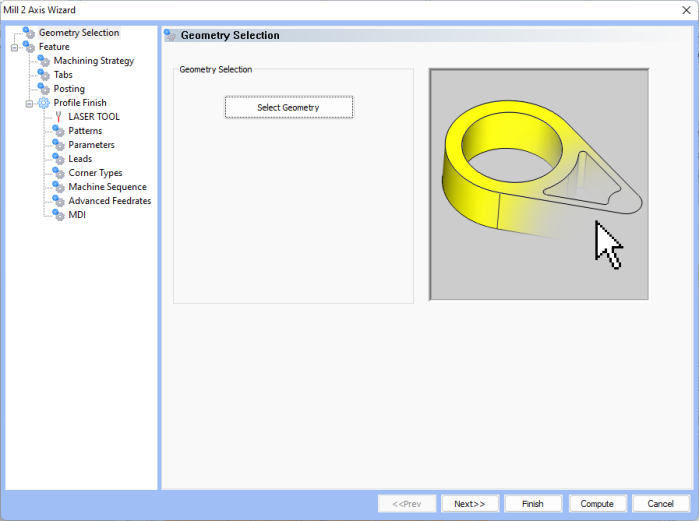Open the Advanced Feedrates page
This screenshot has height=521, width=699.
click(110, 201)
